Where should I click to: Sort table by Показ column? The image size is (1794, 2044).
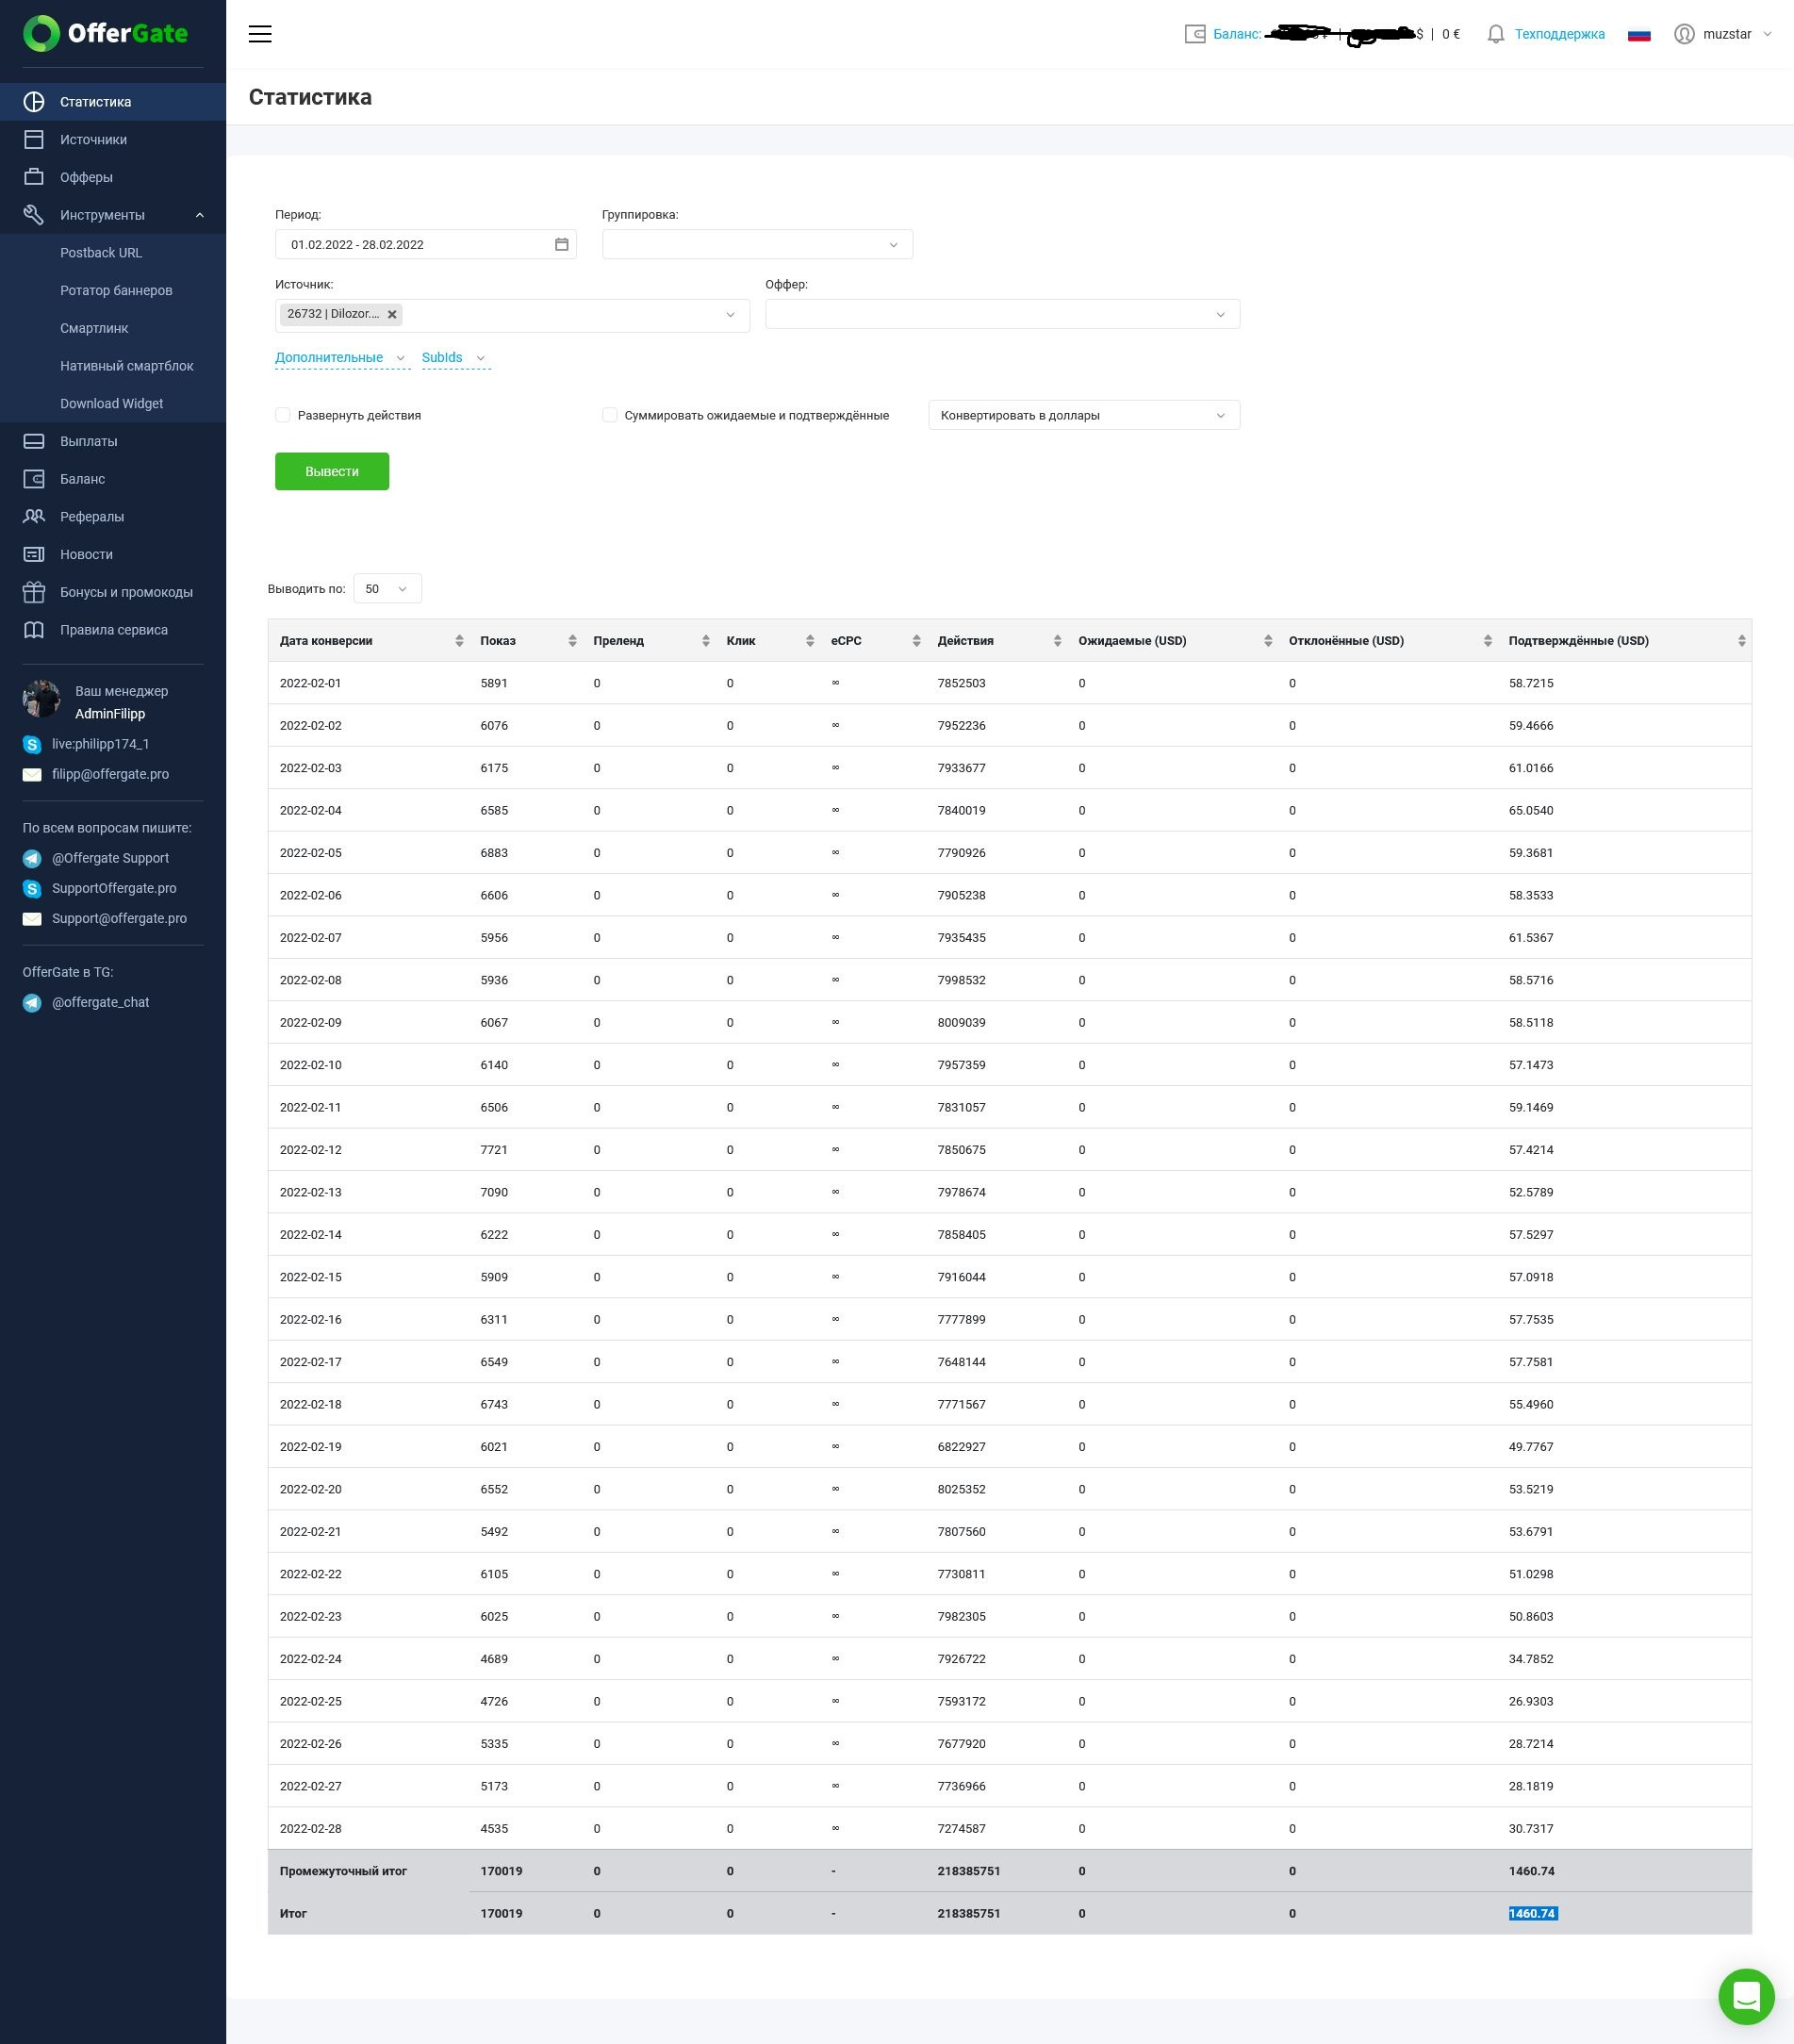point(572,641)
